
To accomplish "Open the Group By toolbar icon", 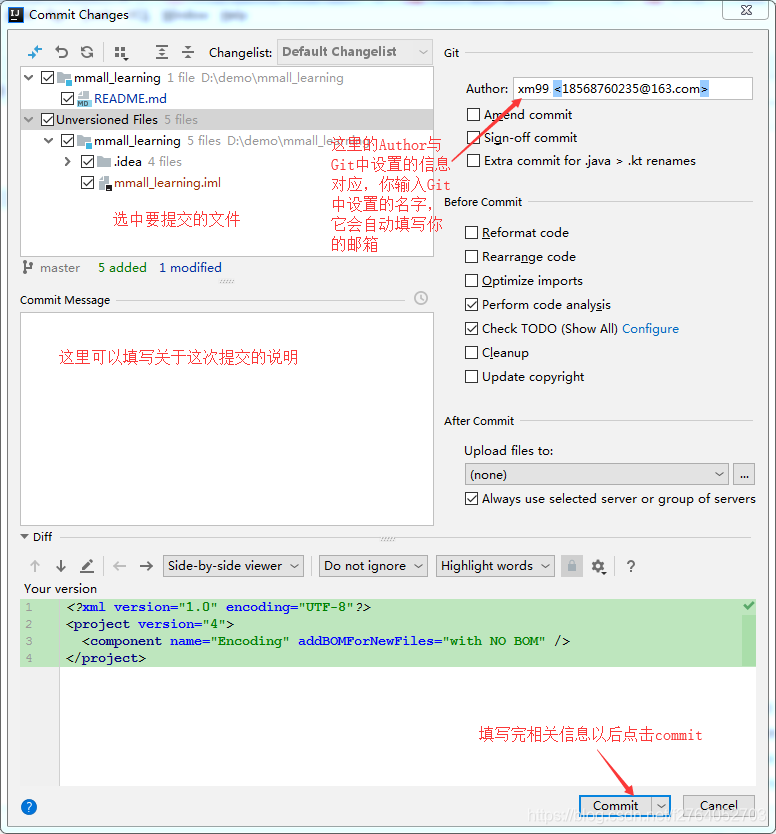I will point(121,52).
